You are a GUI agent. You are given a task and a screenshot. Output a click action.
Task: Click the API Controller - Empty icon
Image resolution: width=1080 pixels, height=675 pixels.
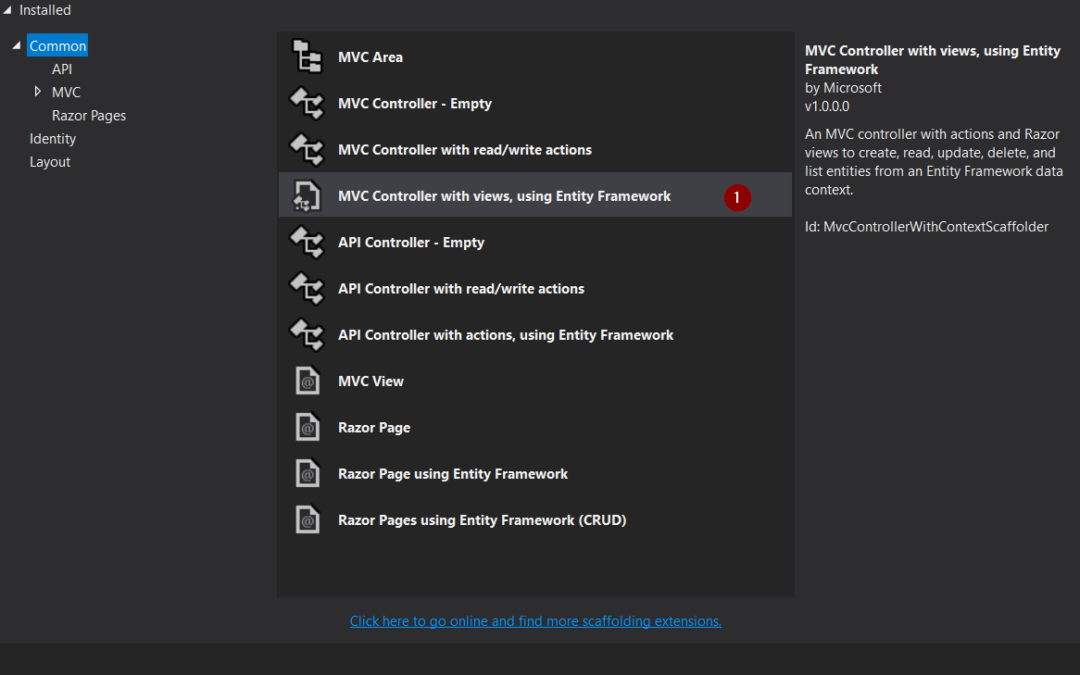[x=307, y=242]
